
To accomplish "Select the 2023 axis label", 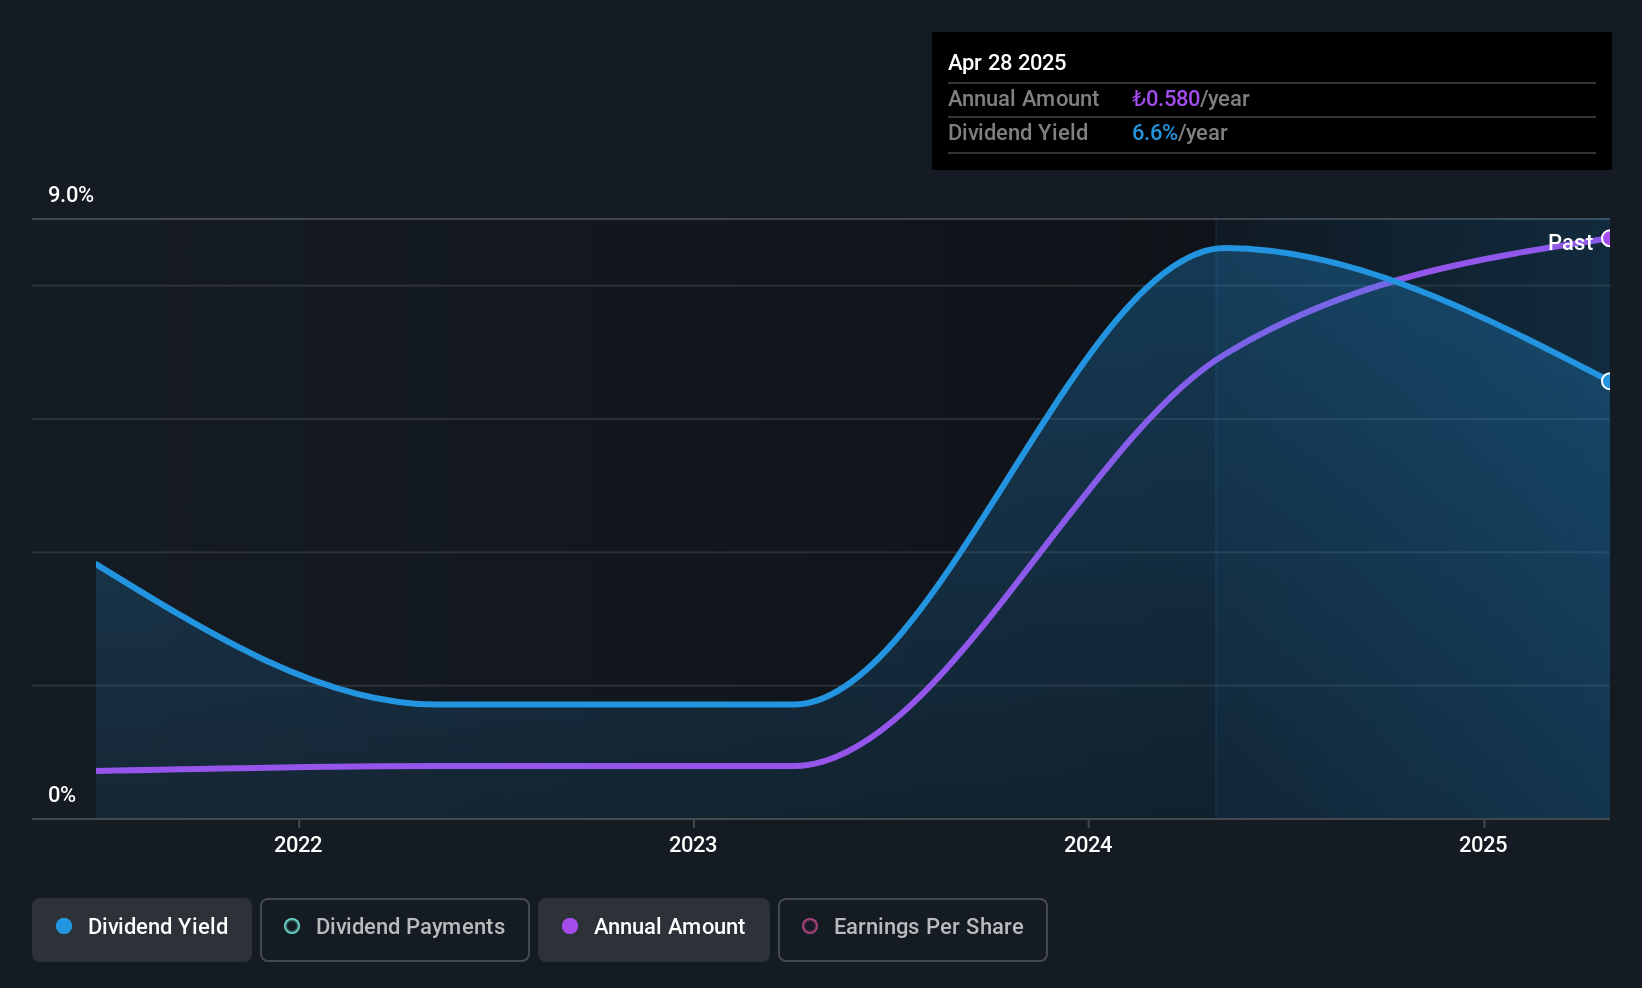I will [693, 844].
